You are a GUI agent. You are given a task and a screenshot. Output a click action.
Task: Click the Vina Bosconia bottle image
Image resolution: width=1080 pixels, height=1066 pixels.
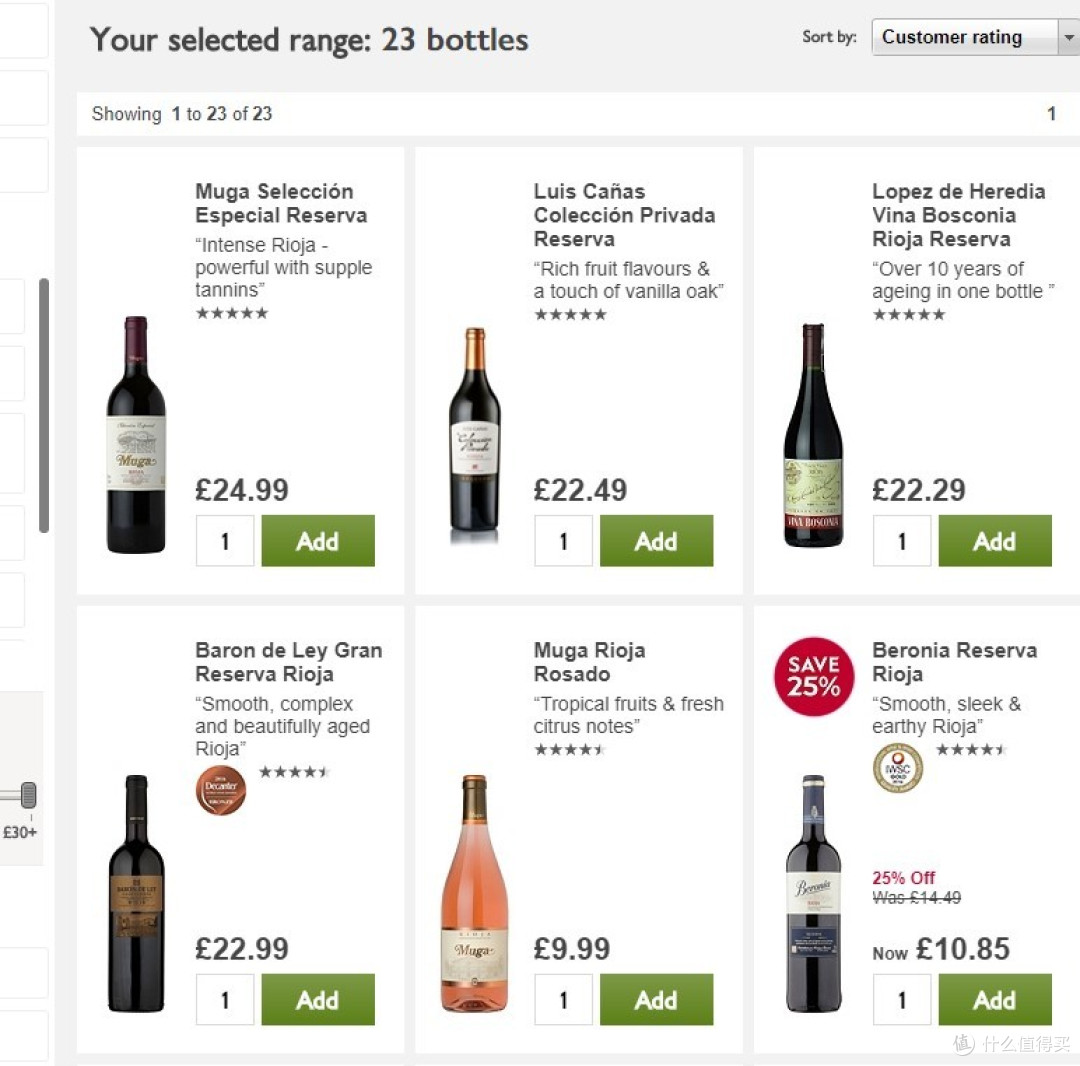click(813, 435)
